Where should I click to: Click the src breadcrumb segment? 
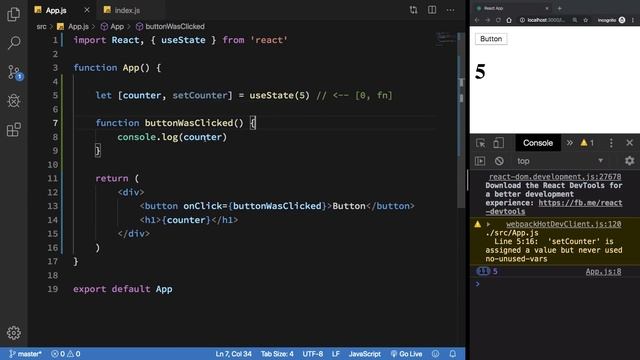click(x=41, y=27)
